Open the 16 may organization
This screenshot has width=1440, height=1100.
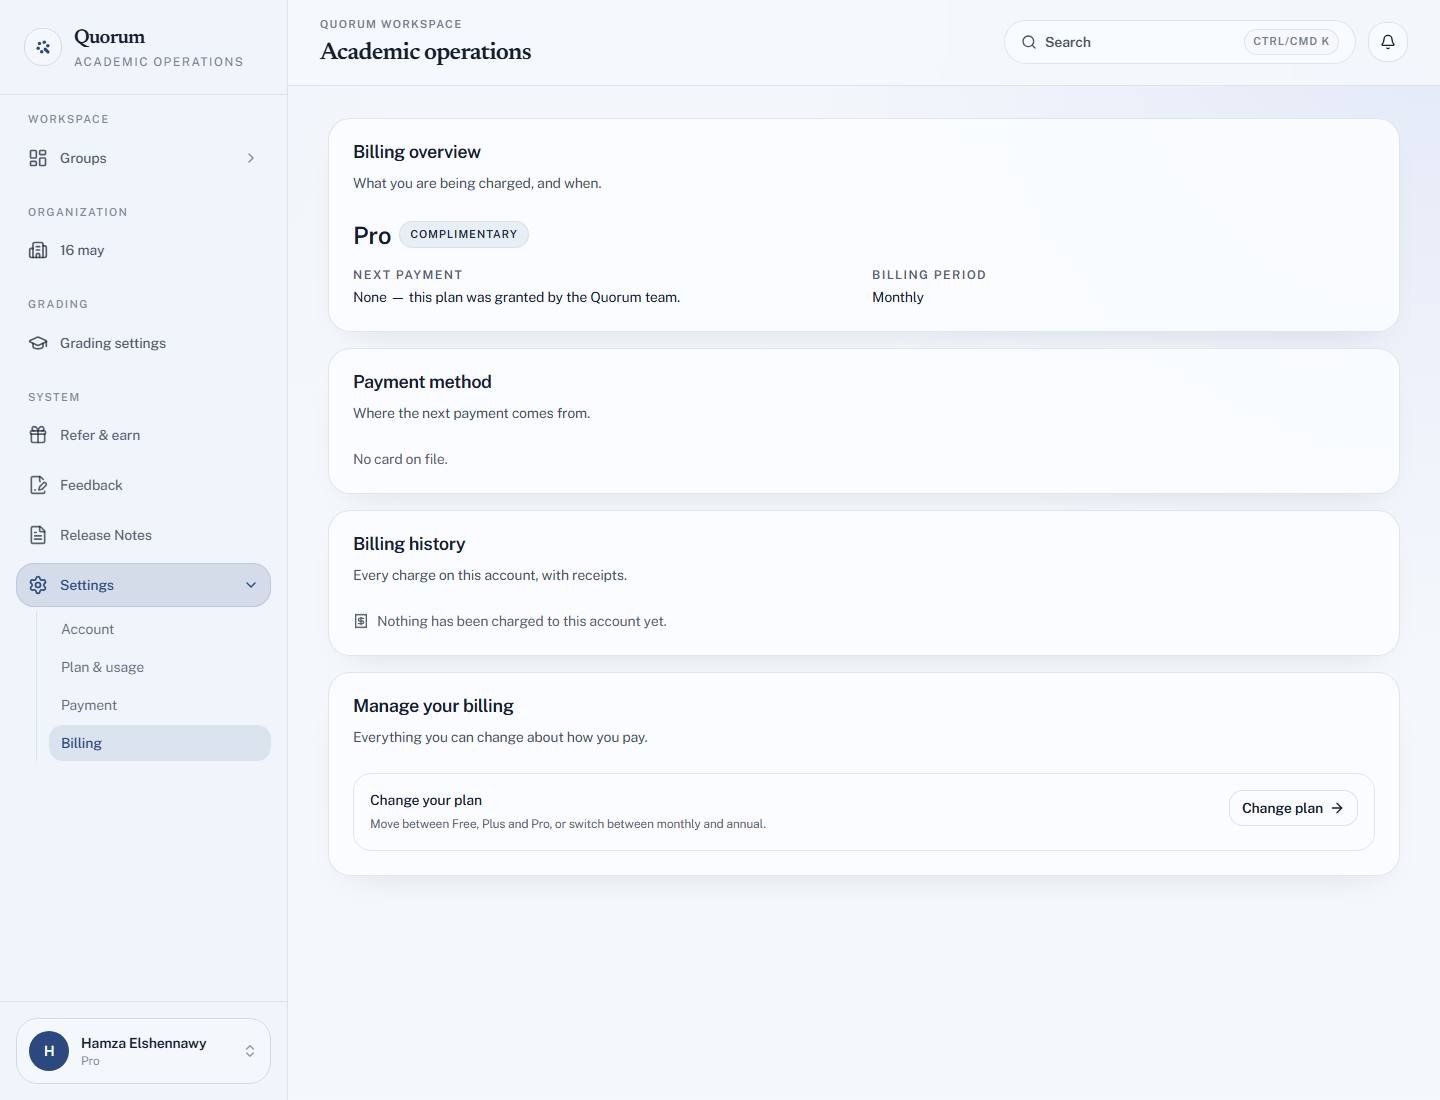click(143, 250)
